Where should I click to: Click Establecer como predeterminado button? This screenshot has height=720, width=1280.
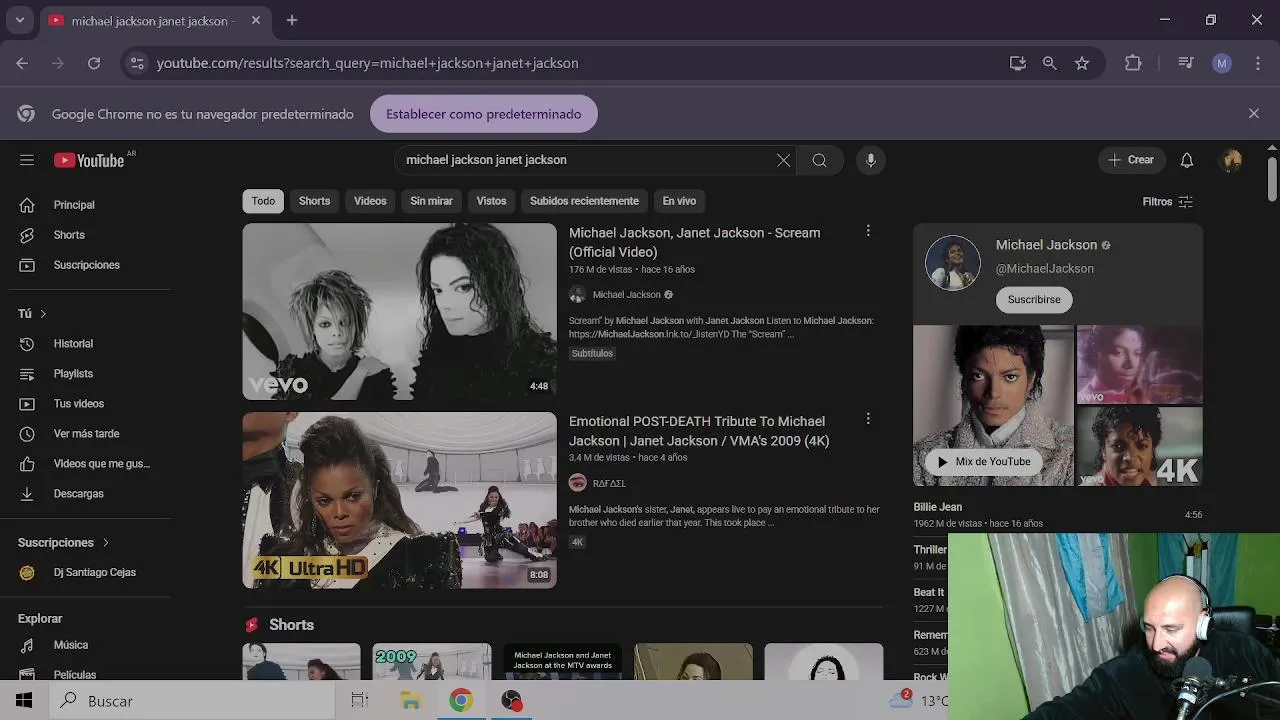[x=484, y=114]
